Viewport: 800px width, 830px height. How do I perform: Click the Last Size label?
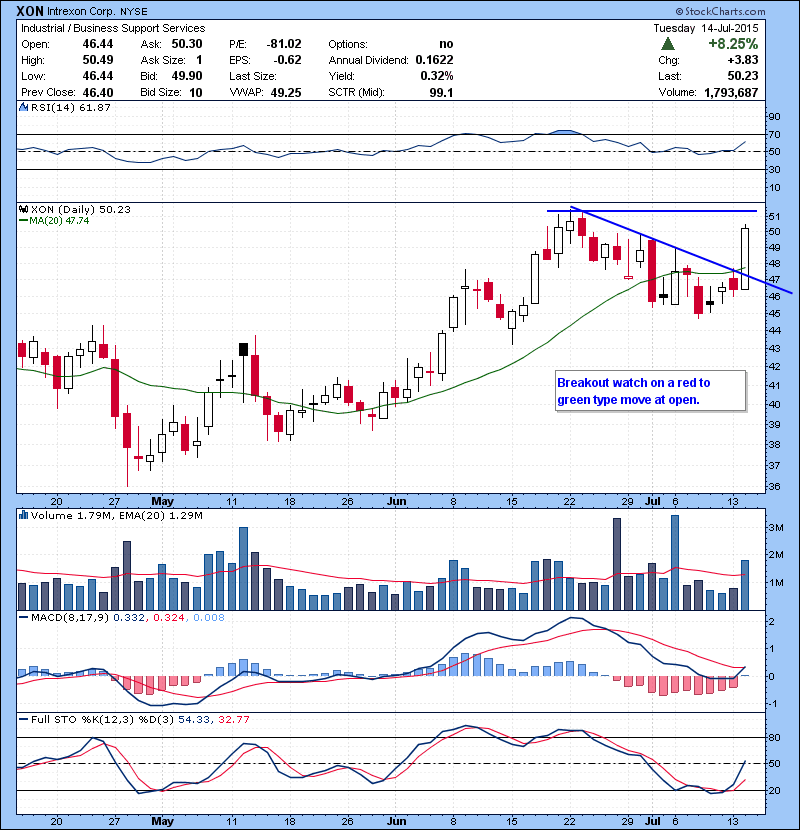point(253,76)
